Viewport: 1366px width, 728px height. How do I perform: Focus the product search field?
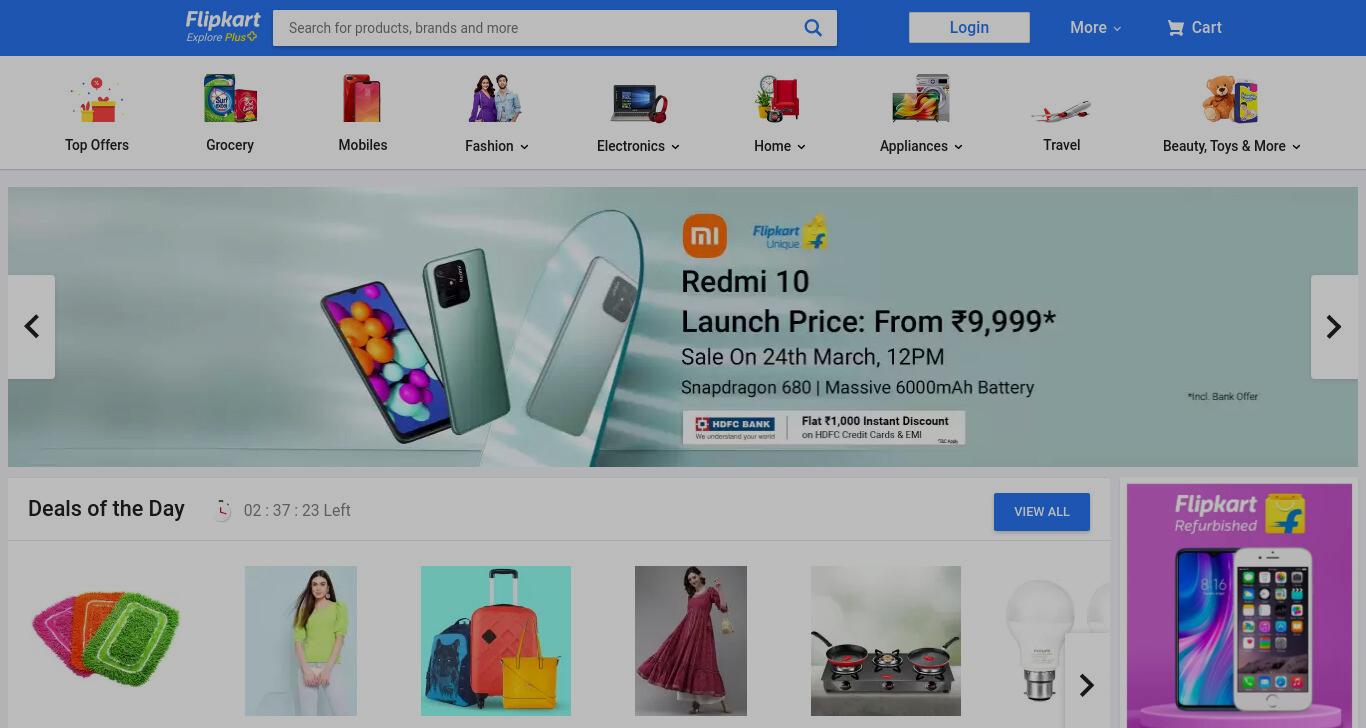coord(540,28)
